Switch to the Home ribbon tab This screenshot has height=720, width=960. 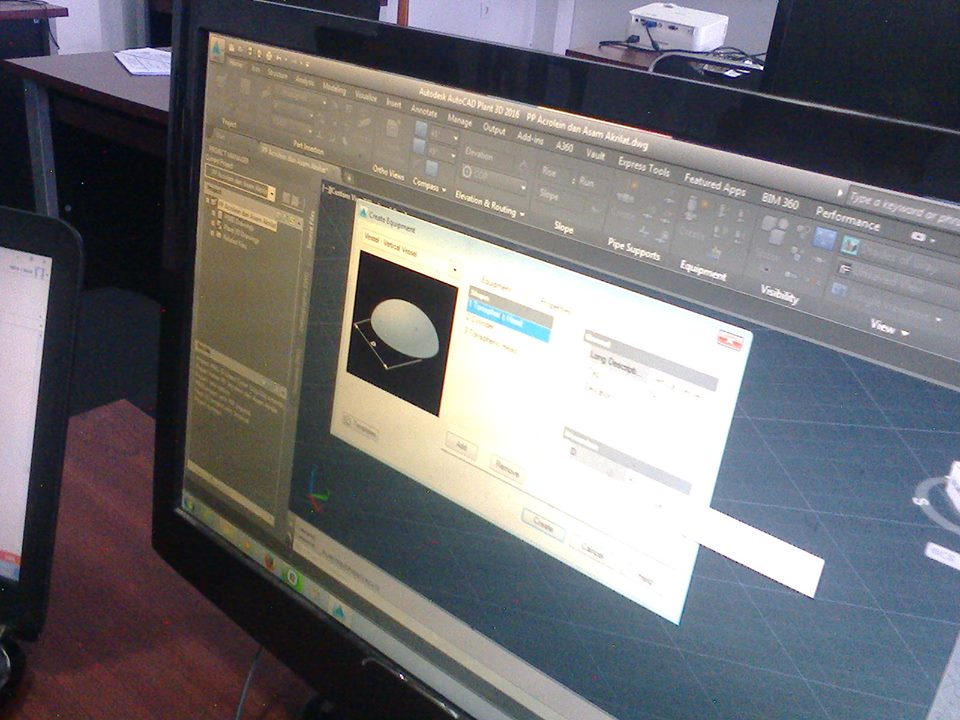(235, 64)
